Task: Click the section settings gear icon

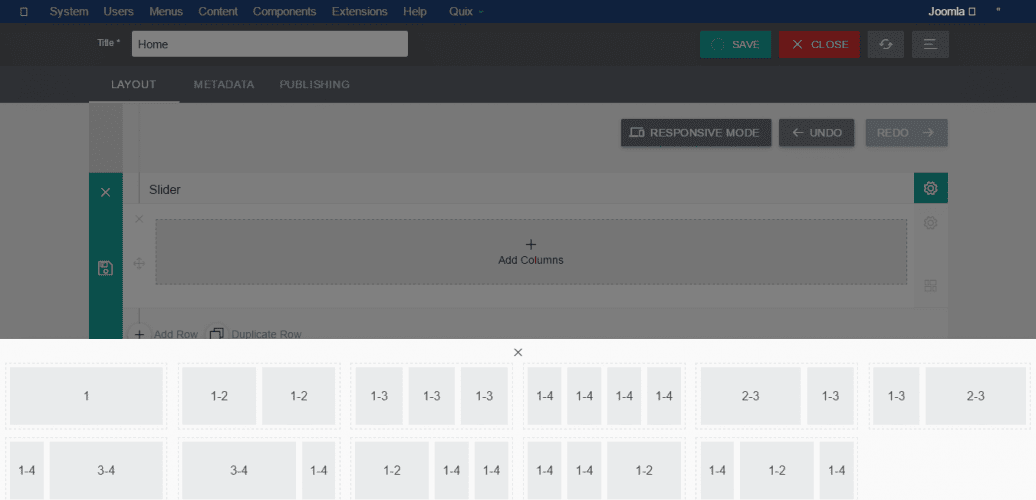Action: (930, 188)
